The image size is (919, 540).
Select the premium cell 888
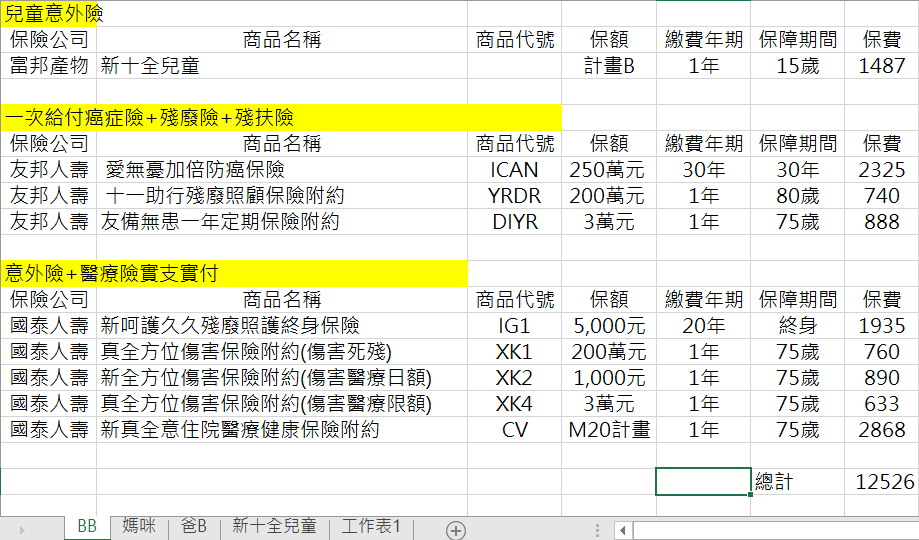[881, 222]
